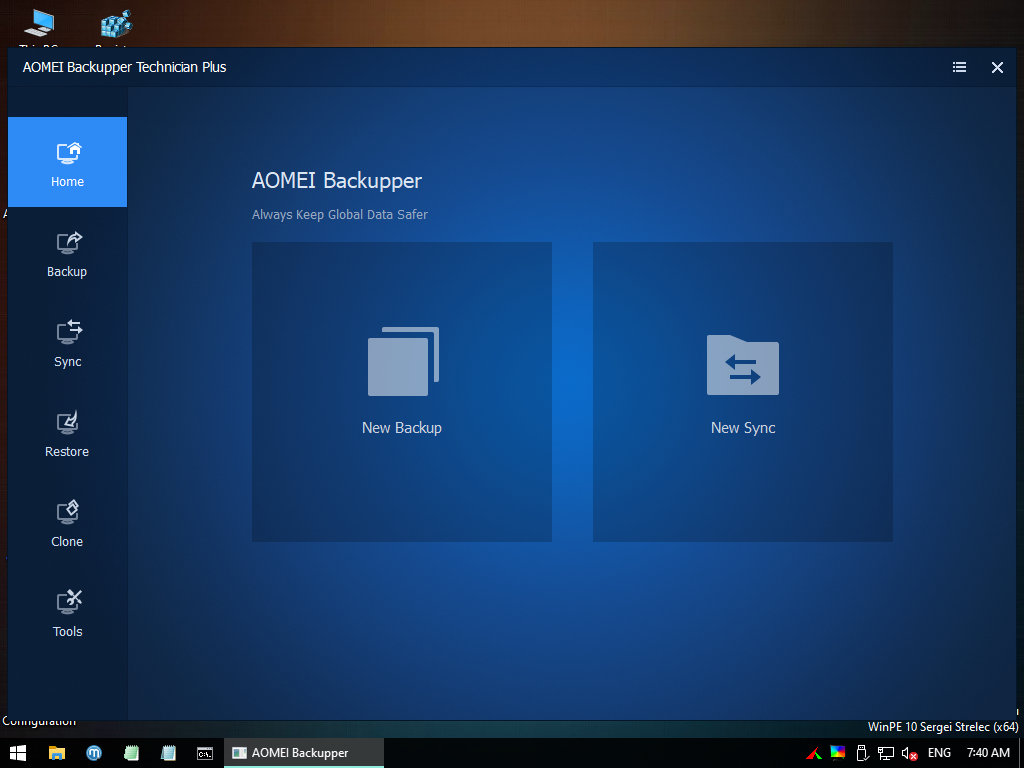Viewport: 1024px width, 768px height.
Task: Click the New Backup tile
Action: coord(402,392)
